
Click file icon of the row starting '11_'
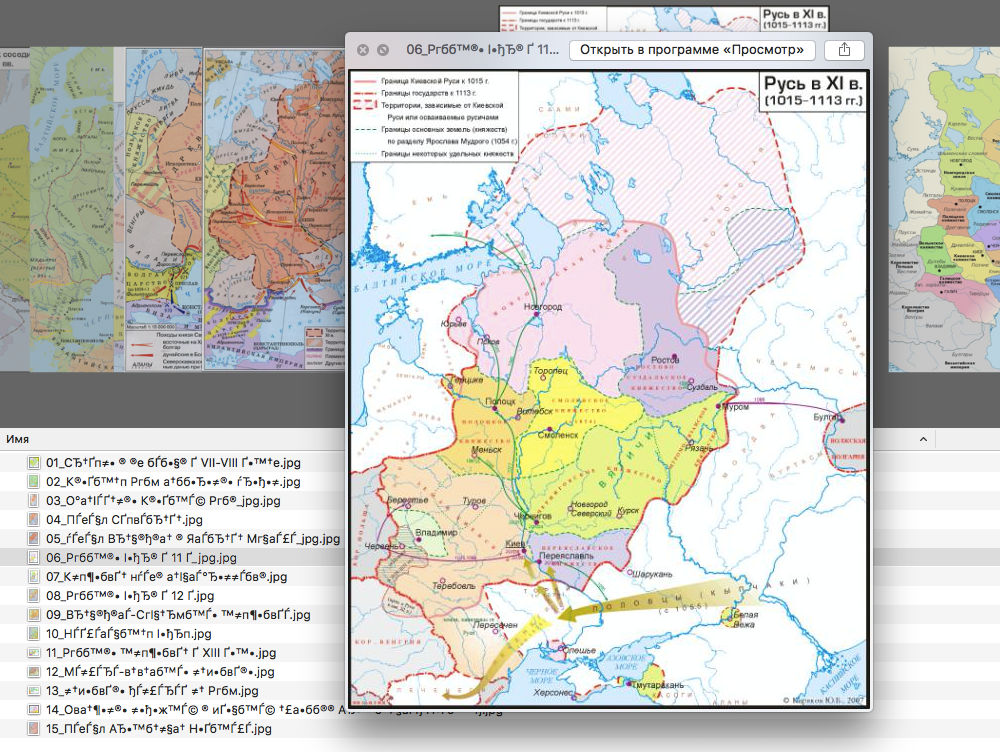(x=34, y=652)
